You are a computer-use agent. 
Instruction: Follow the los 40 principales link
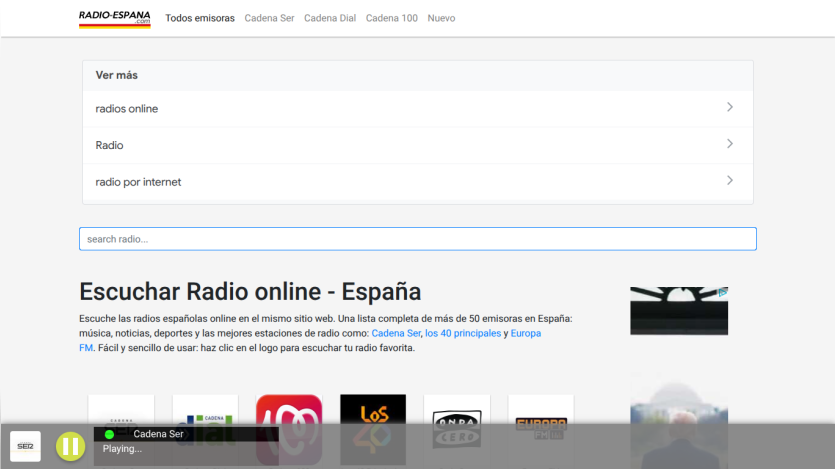(463, 333)
